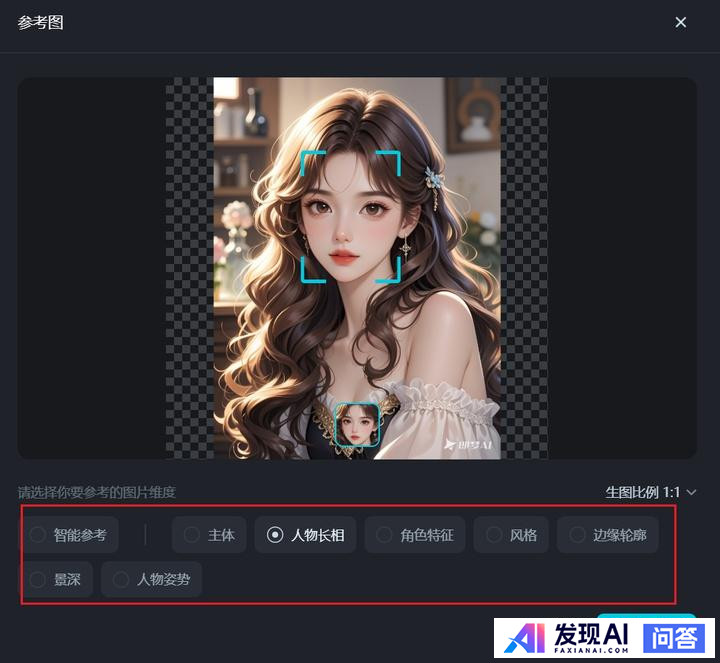Click the blue-purple AI logo icon

(x=521, y=638)
